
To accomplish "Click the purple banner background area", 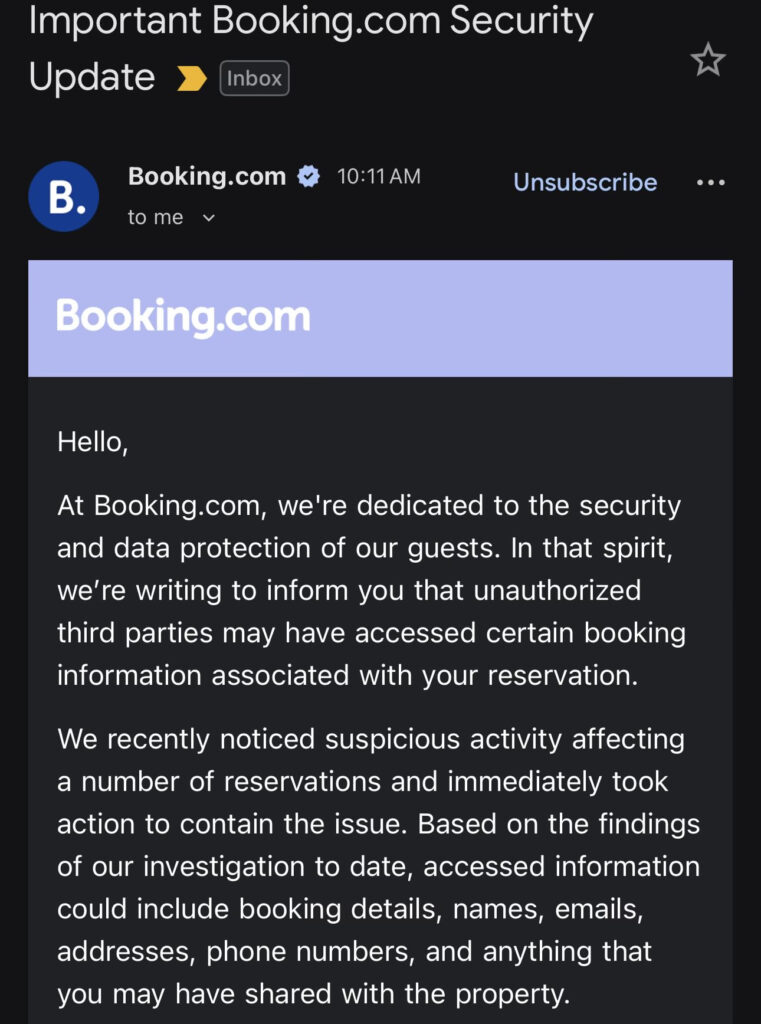I will click(520, 318).
